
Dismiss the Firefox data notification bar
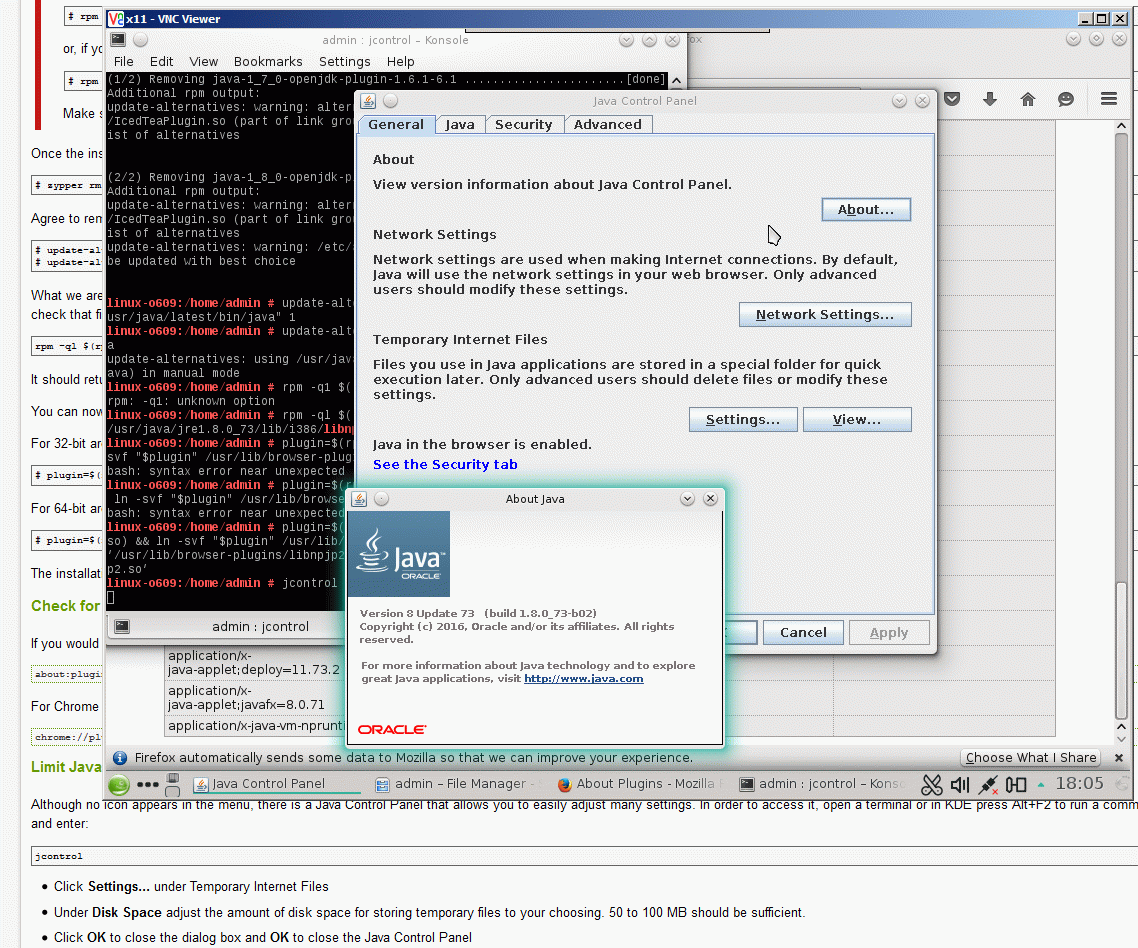[1118, 758]
